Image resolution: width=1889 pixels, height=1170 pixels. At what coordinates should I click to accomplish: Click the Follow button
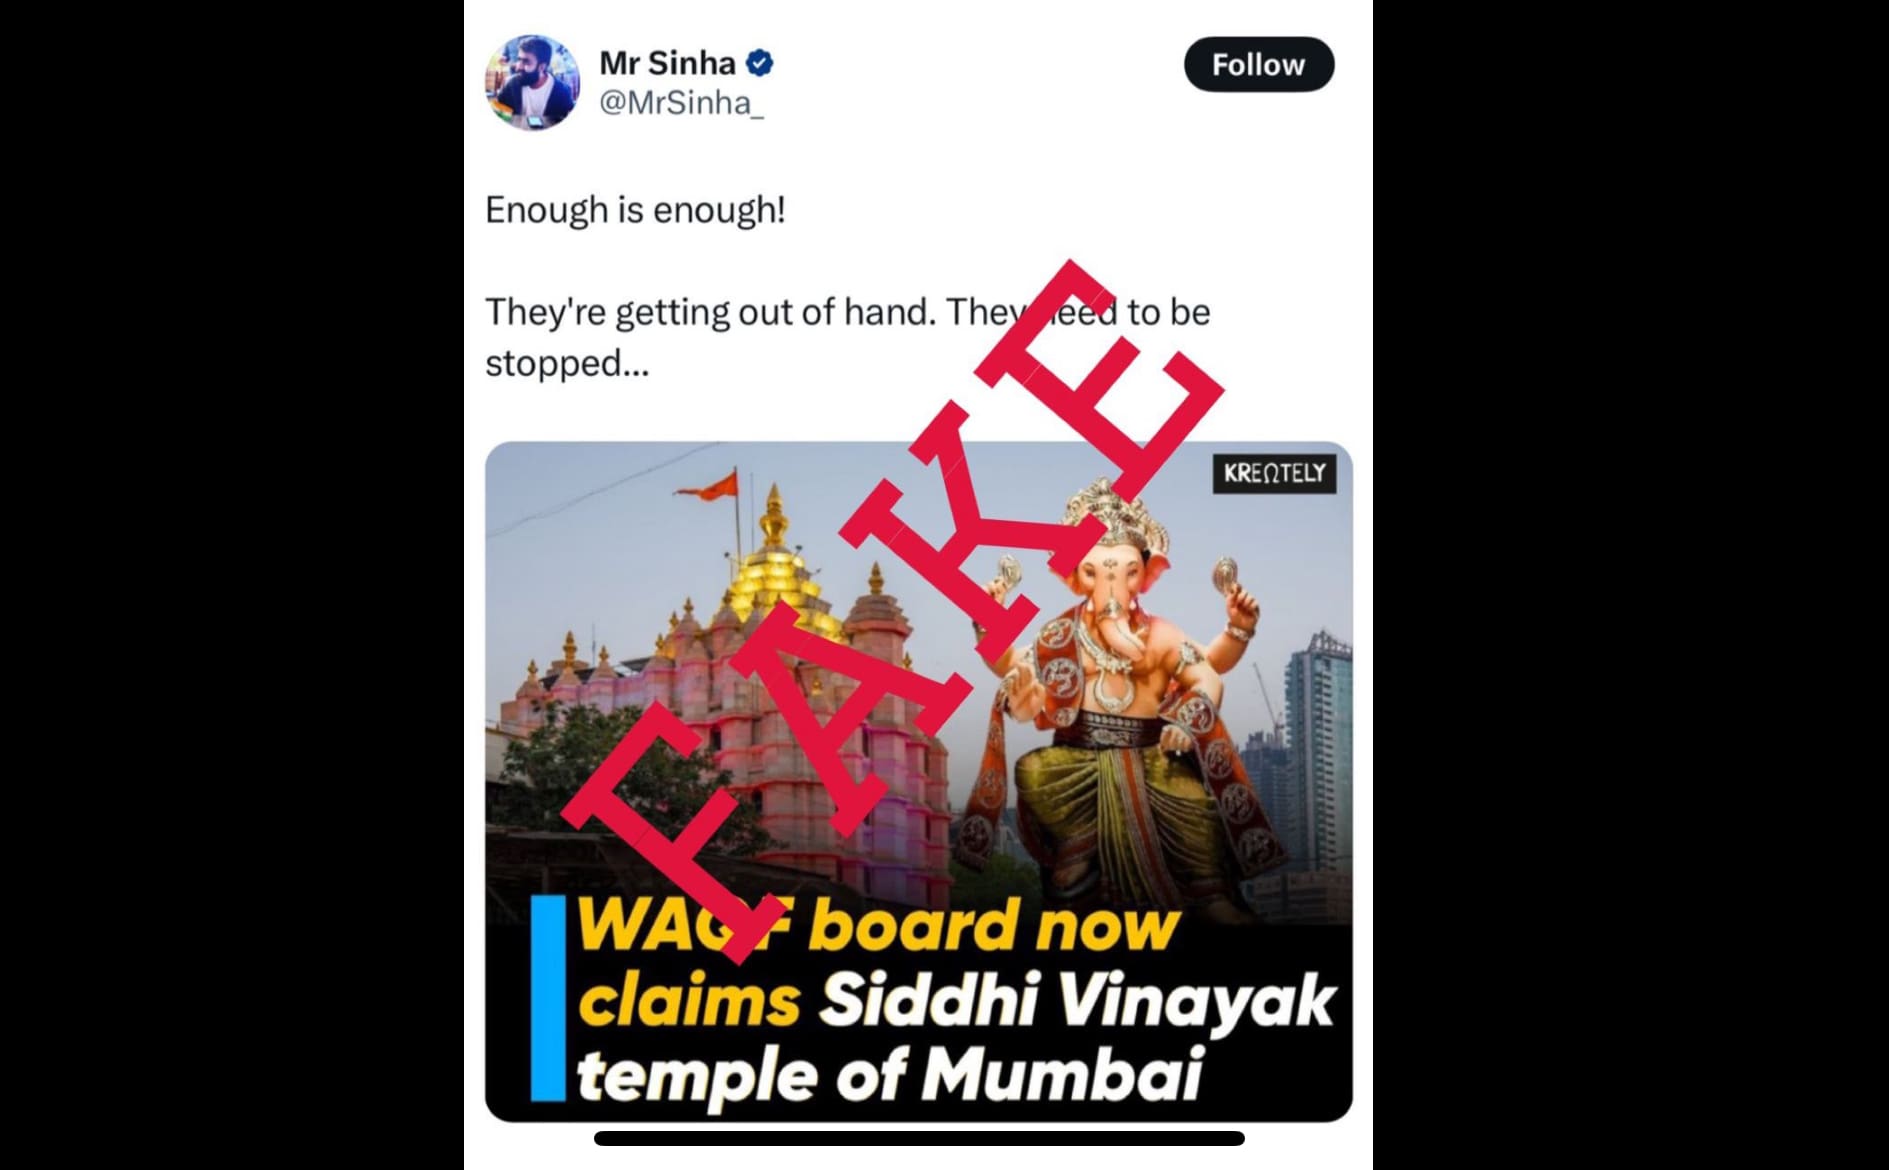click(x=1258, y=65)
